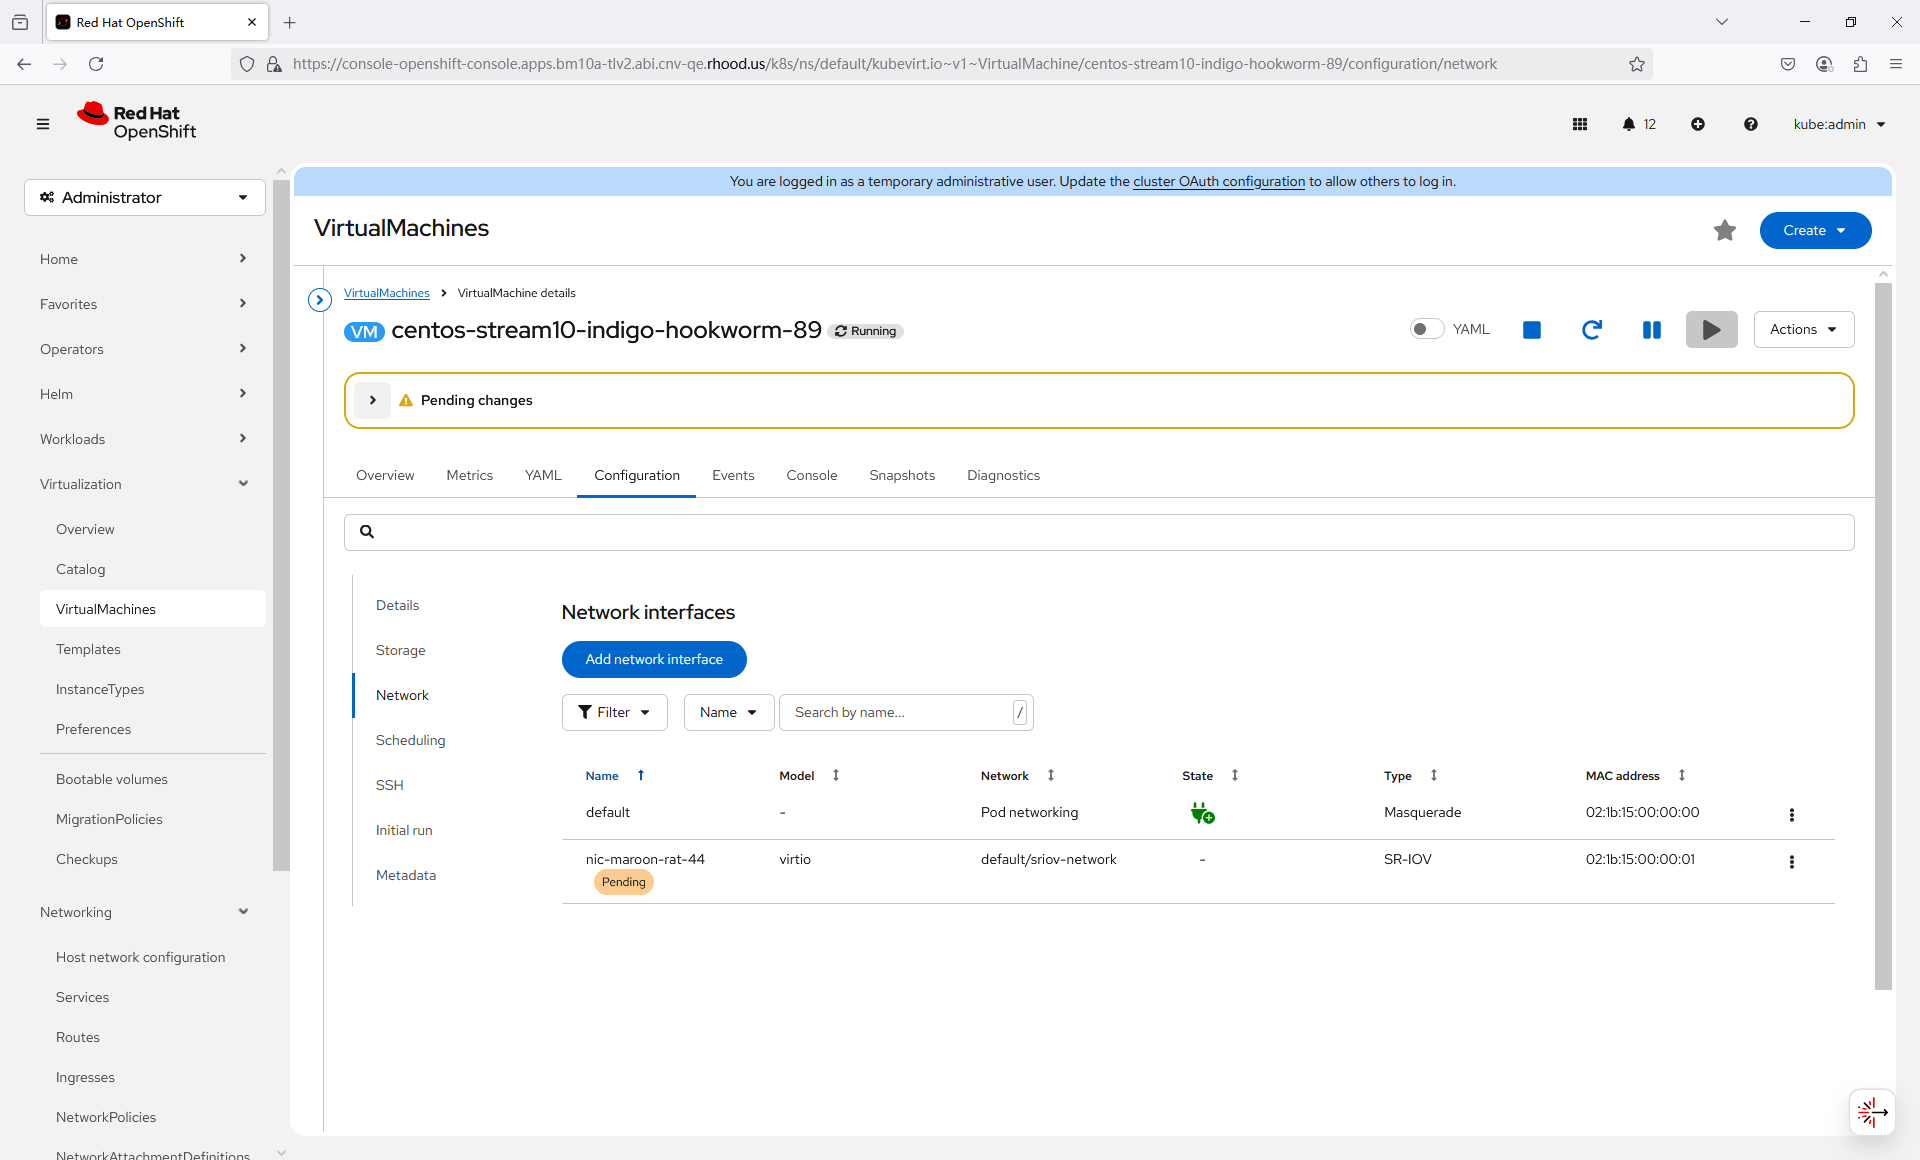Toggle the YAML switch

1426,329
